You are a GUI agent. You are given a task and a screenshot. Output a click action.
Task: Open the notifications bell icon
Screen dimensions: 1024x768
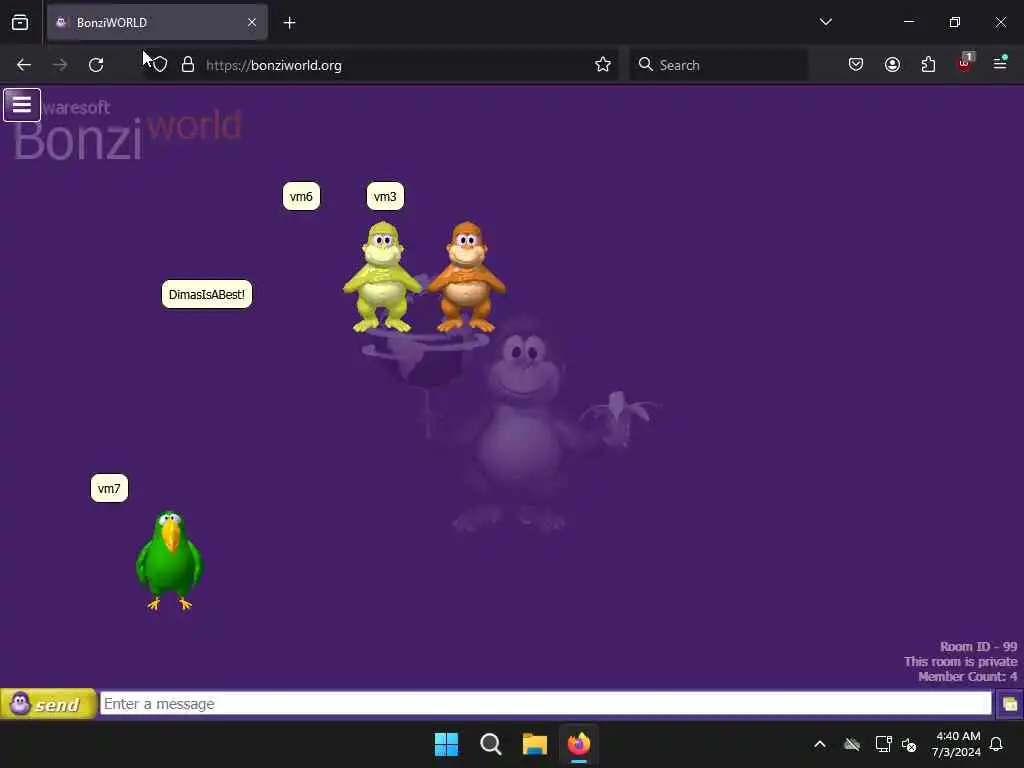997,744
